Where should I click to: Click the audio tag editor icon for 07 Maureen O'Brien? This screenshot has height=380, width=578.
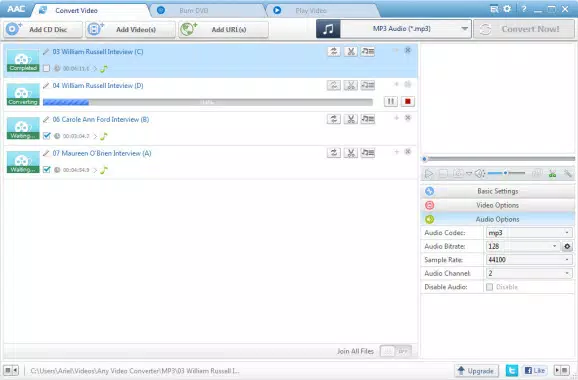coord(368,153)
